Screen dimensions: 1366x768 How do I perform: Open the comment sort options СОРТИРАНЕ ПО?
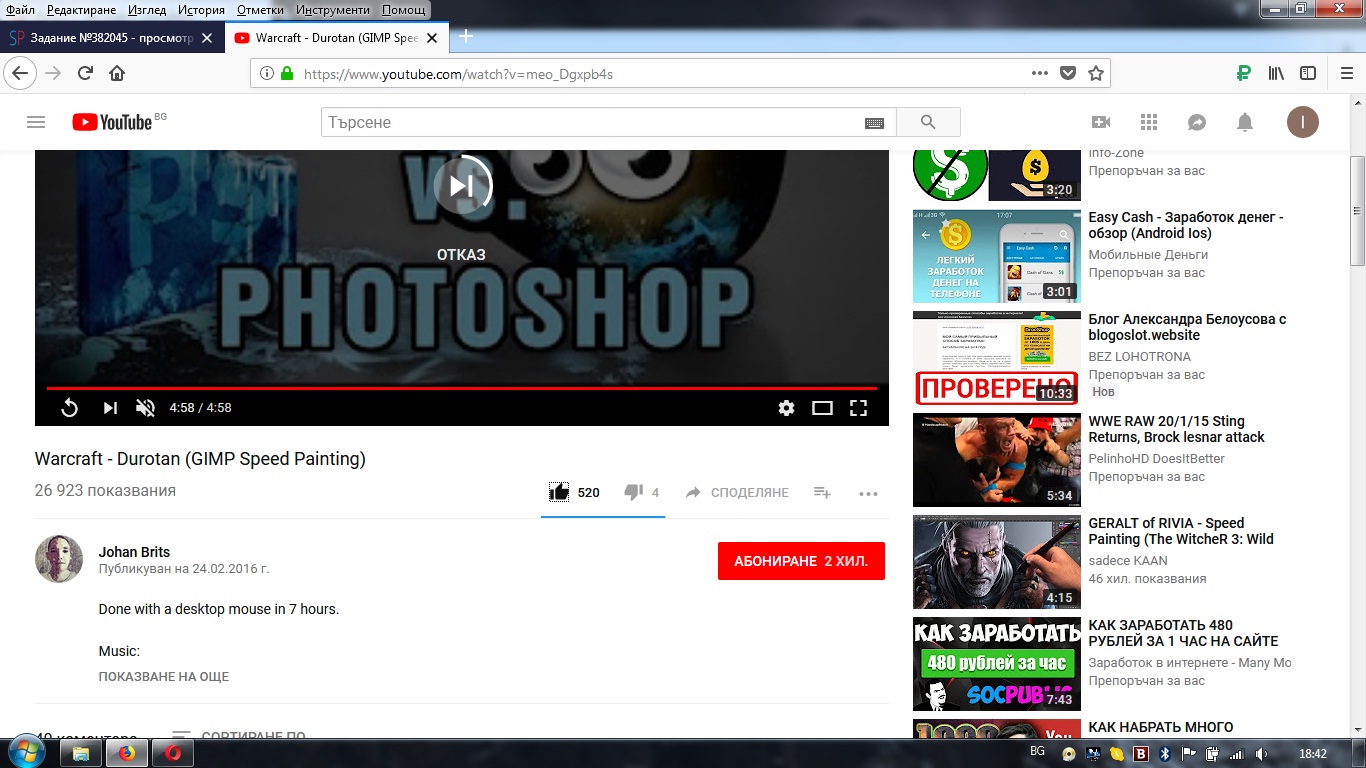[239, 737]
